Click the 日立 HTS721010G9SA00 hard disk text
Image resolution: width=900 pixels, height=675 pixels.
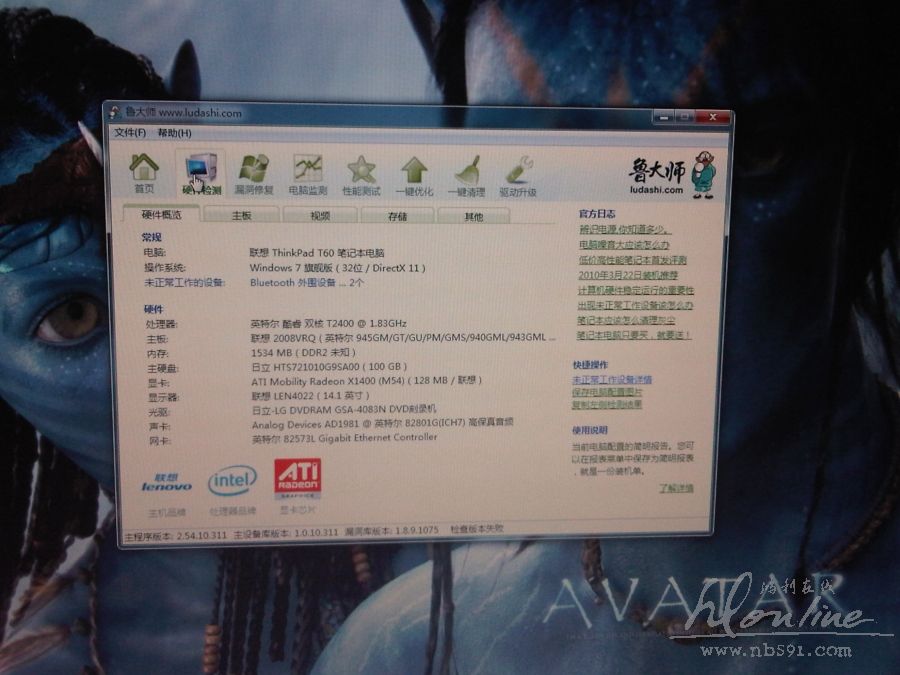(x=329, y=366)
